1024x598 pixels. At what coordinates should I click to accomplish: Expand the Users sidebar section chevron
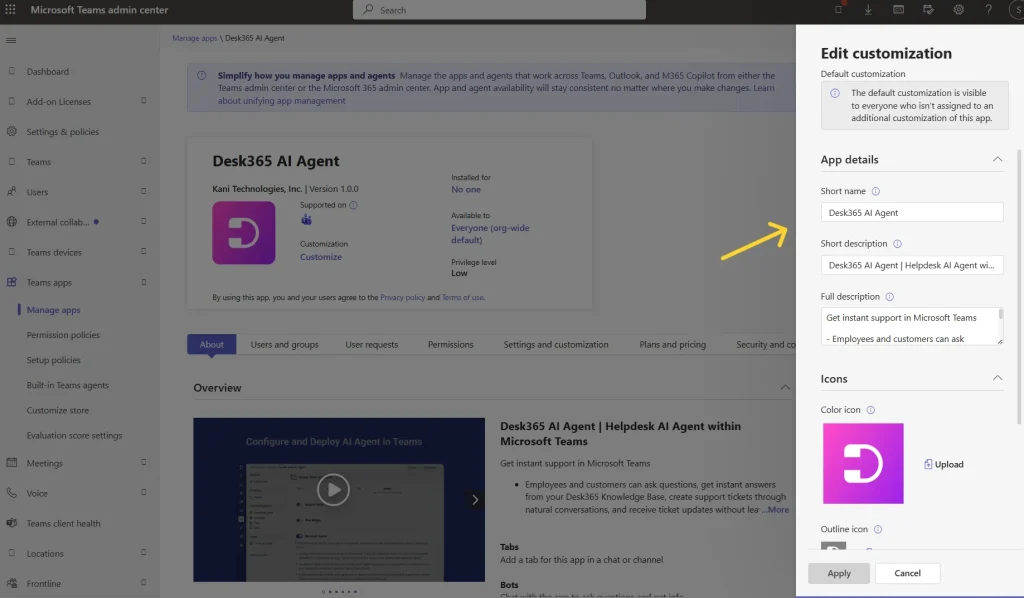144,191
